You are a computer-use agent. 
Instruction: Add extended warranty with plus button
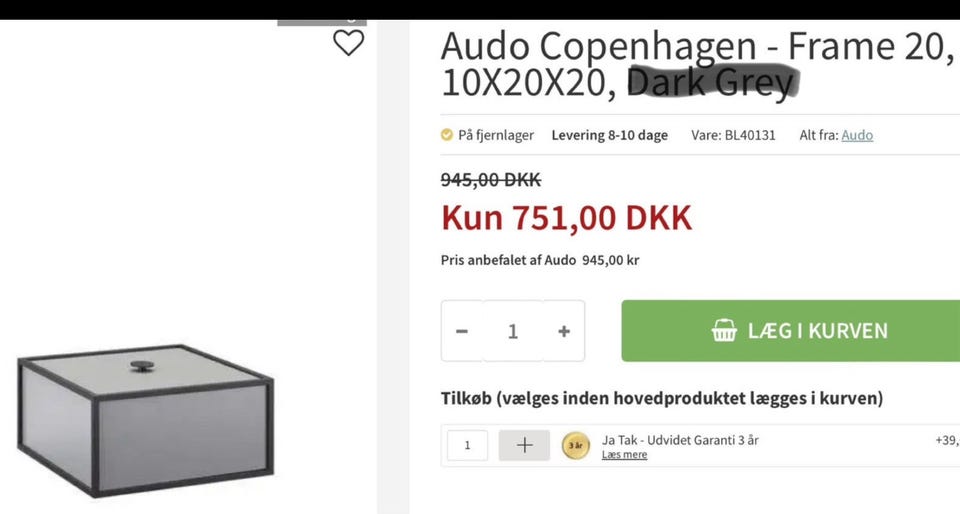pyautogui.click(x=524, y=445)
